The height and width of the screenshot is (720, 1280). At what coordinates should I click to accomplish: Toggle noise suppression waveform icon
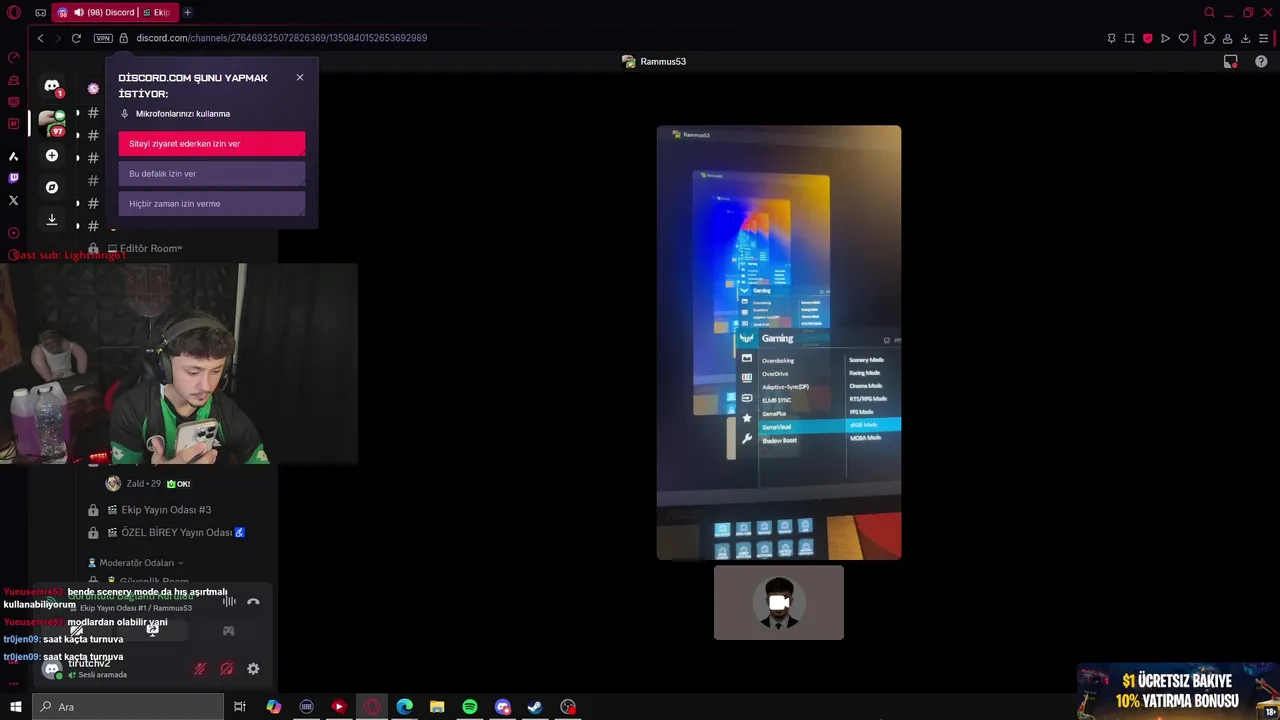tap(229, 601)
